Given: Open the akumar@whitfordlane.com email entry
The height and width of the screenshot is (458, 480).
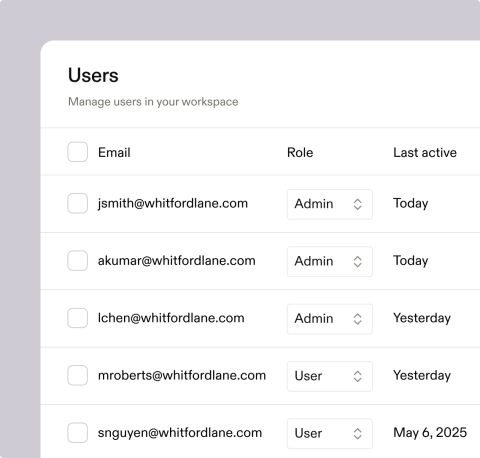Looking at the screenshot, I should [x=177, y=261].
